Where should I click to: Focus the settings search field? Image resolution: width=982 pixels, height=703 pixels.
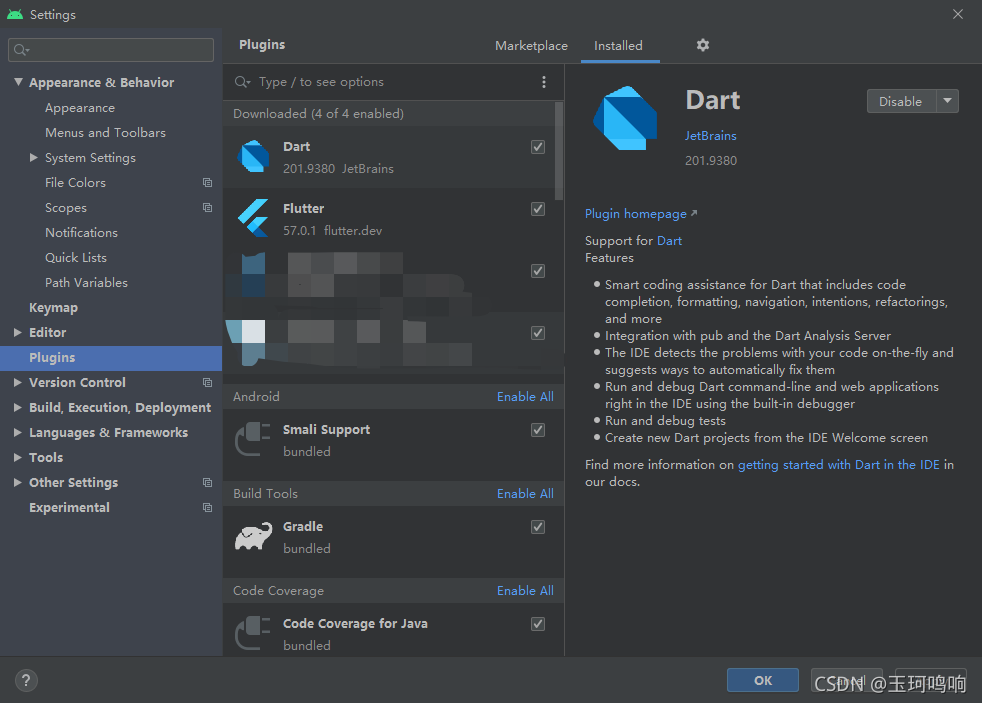[111, 50]
